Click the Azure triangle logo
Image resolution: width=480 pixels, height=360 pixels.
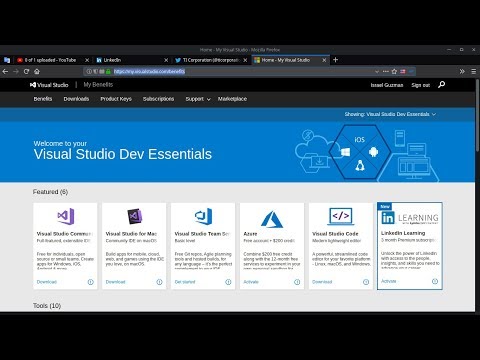click(x=272, y=219)
